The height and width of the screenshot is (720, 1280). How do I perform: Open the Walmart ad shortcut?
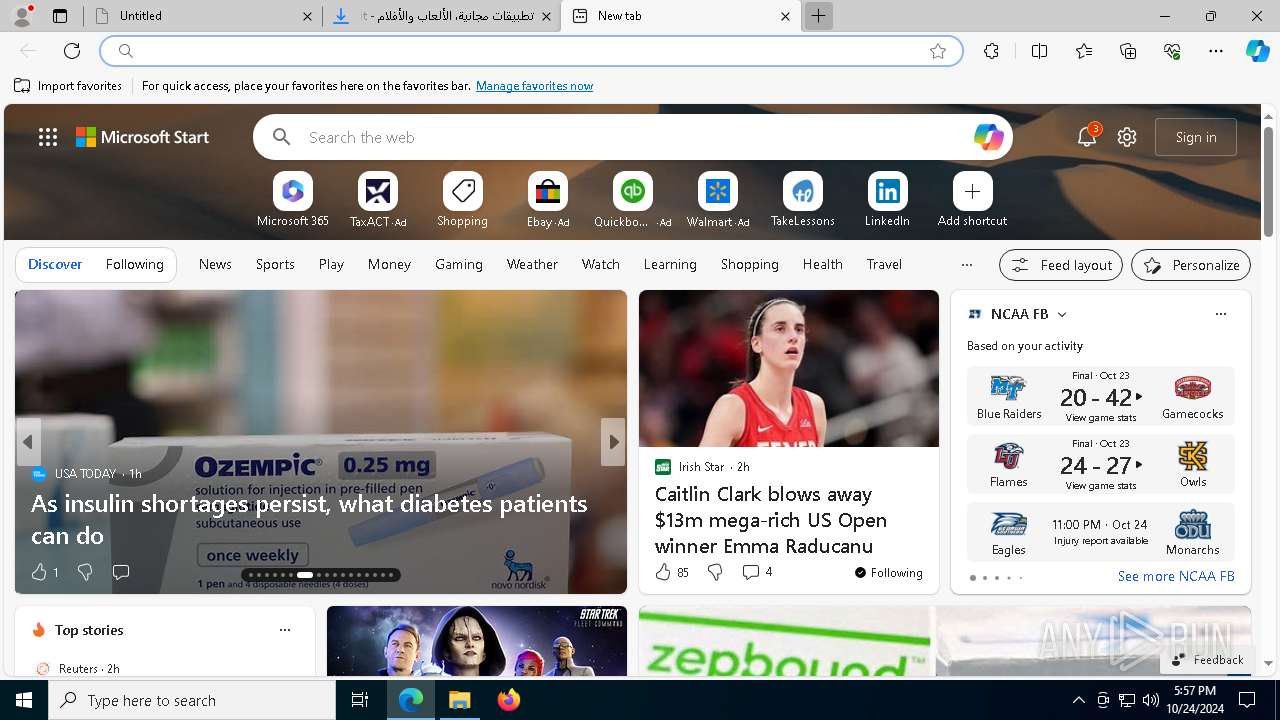pyautogui.click(x=718, y=200)
